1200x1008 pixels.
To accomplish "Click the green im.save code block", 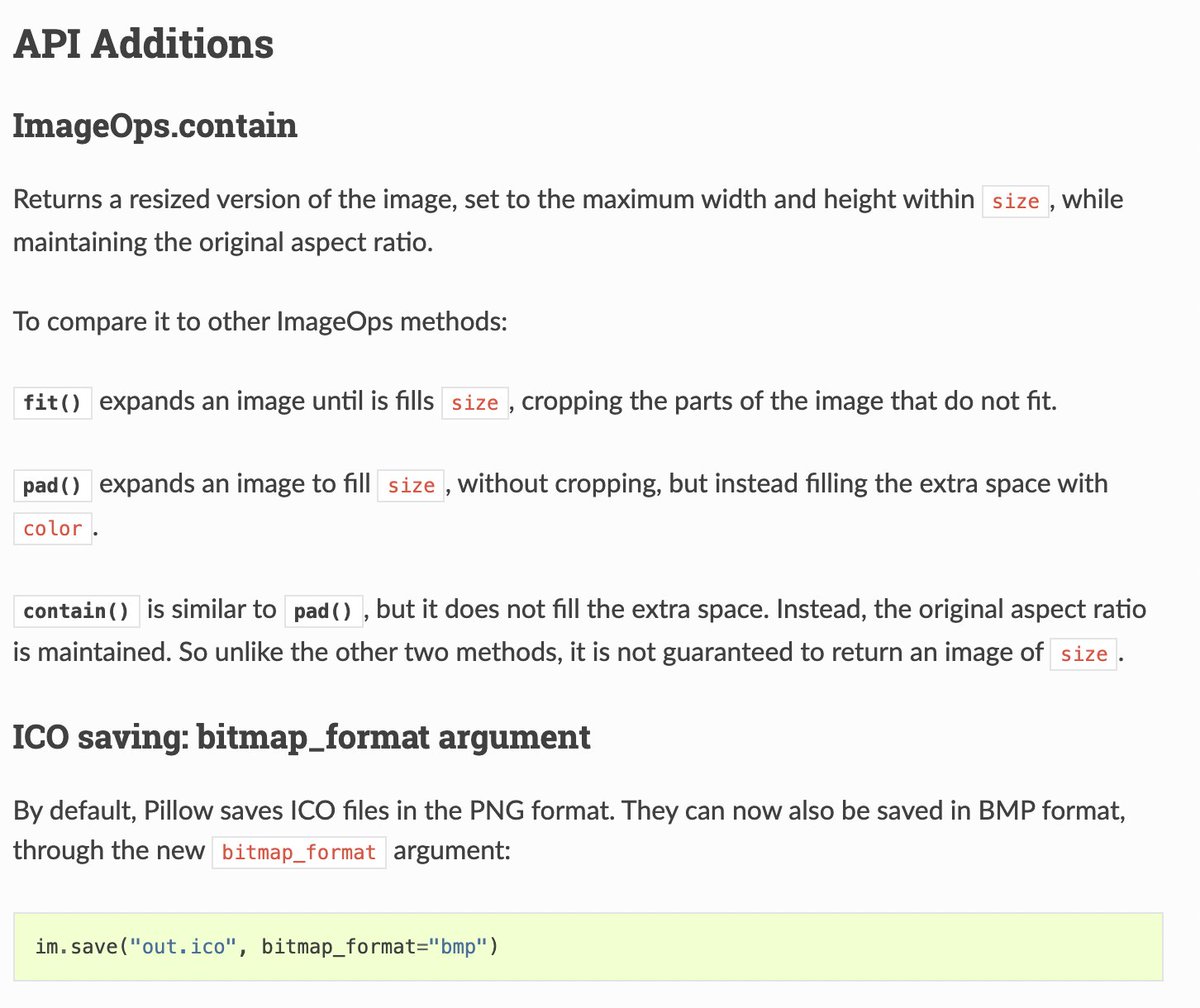I will pyautogui.click(x=588, y=945).
